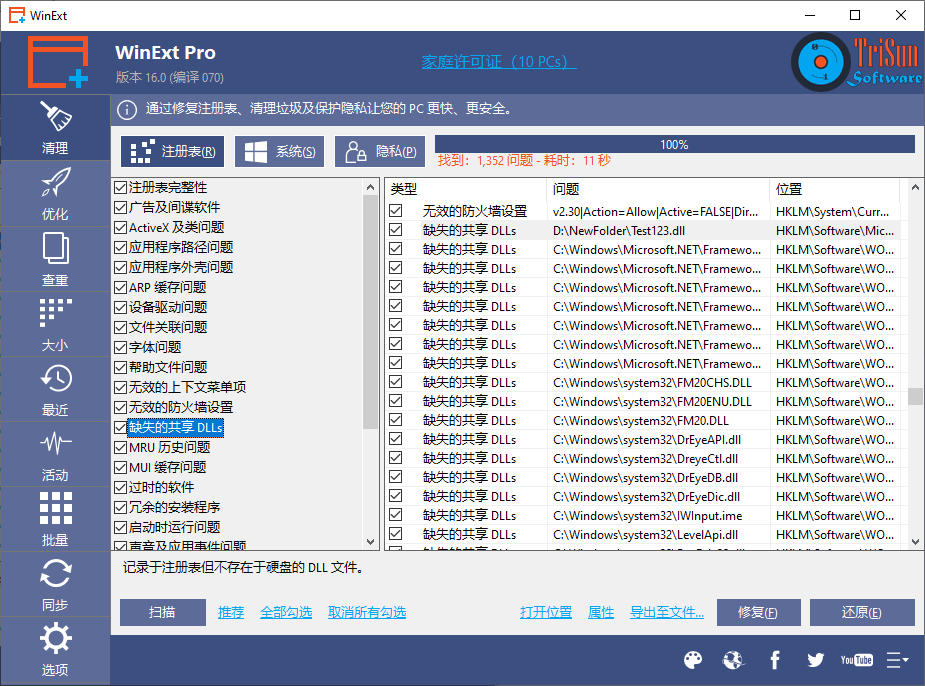
Task: Click the results list scroll down arrow
Action: pyautogui.click(x=915, y=541)
